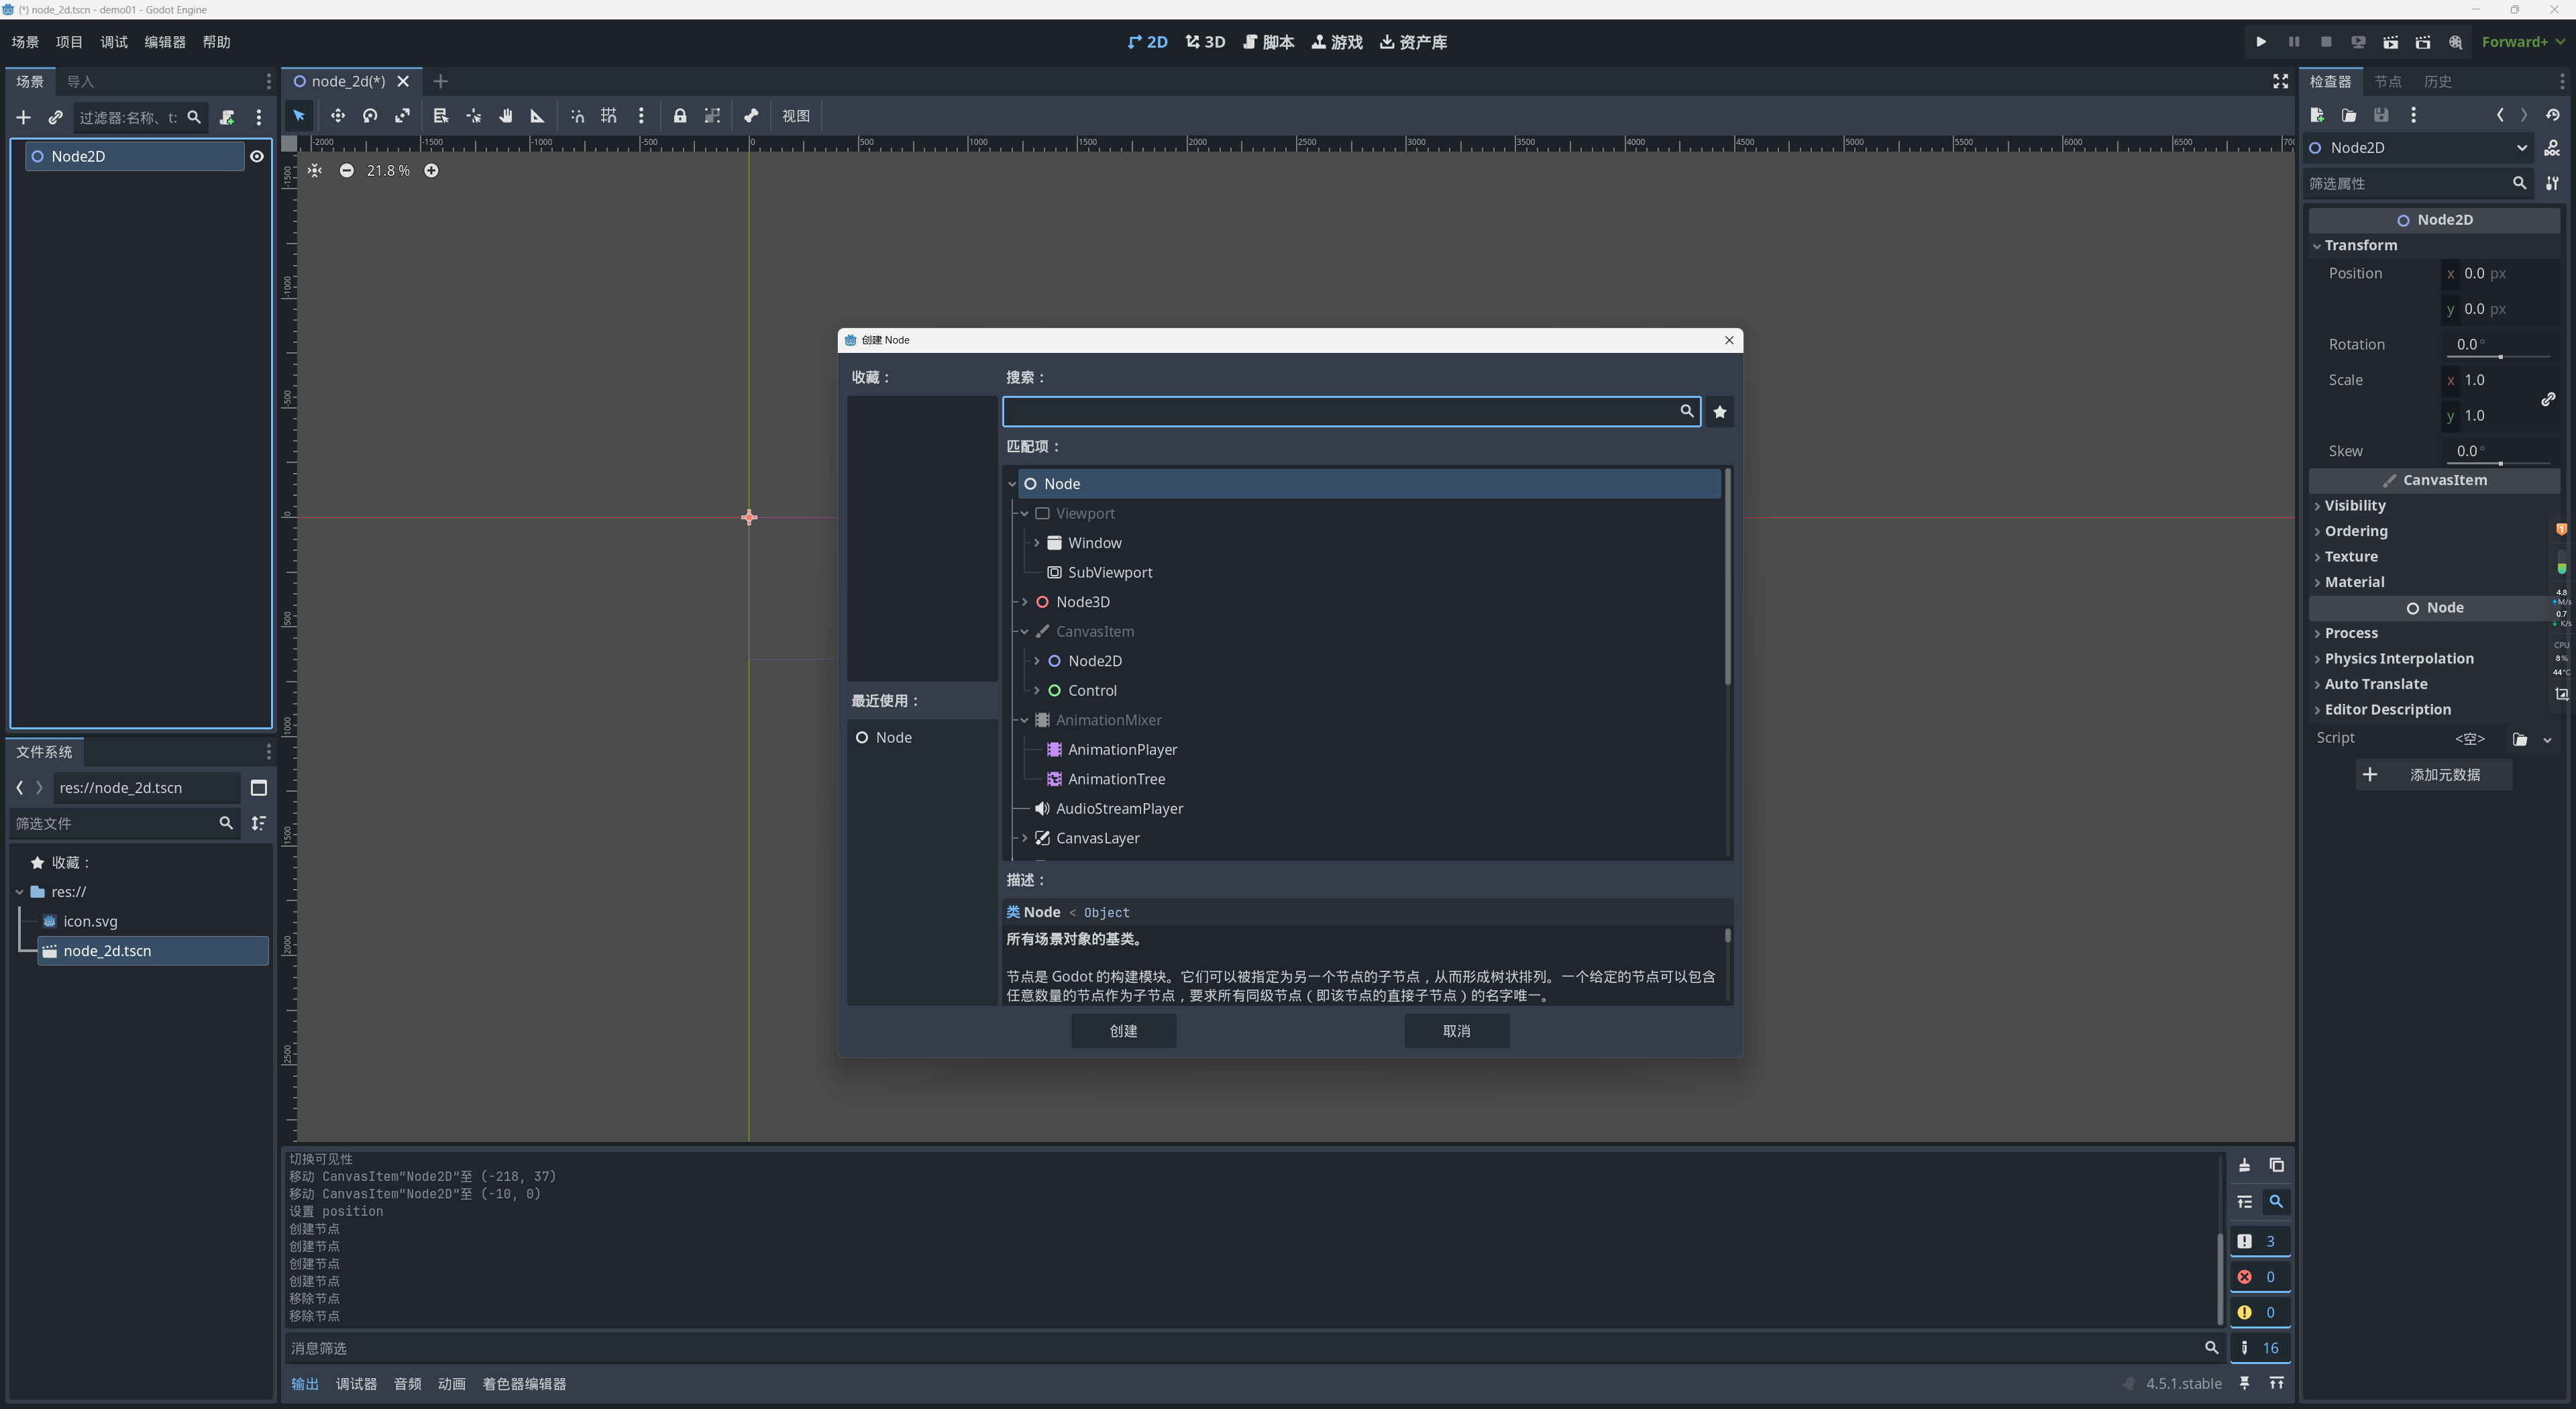This screenshot has width=2576, height=1409.
Task: Select AnimationPlayer in the node list
Action: (1122, 750)
